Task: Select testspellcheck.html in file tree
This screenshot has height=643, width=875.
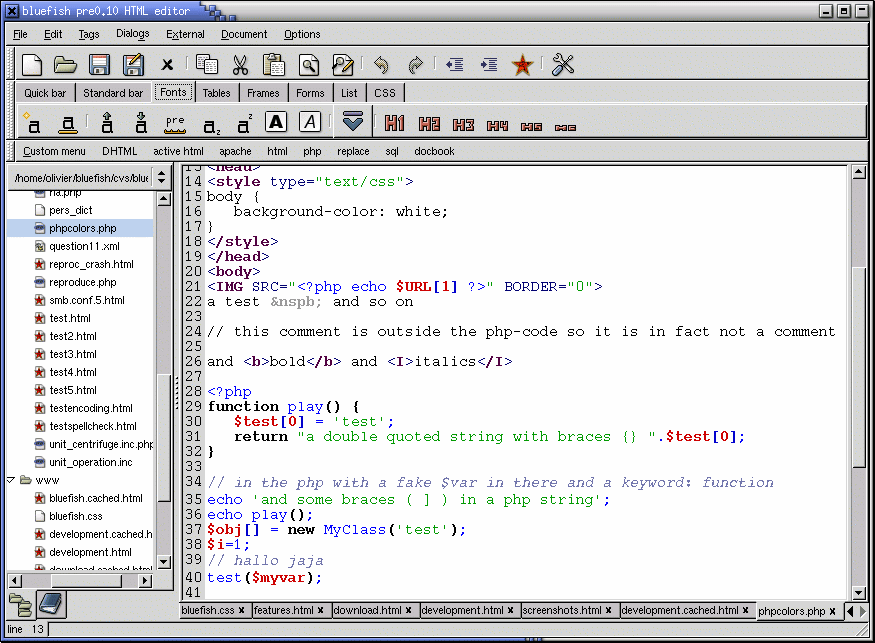Action: tap(93, 426)
